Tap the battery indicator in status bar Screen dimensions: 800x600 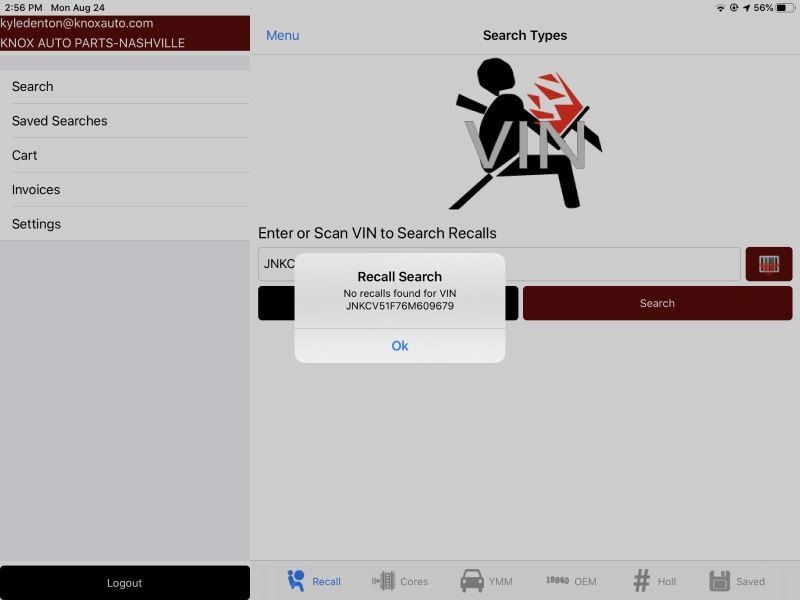click(x=784, y=8)
